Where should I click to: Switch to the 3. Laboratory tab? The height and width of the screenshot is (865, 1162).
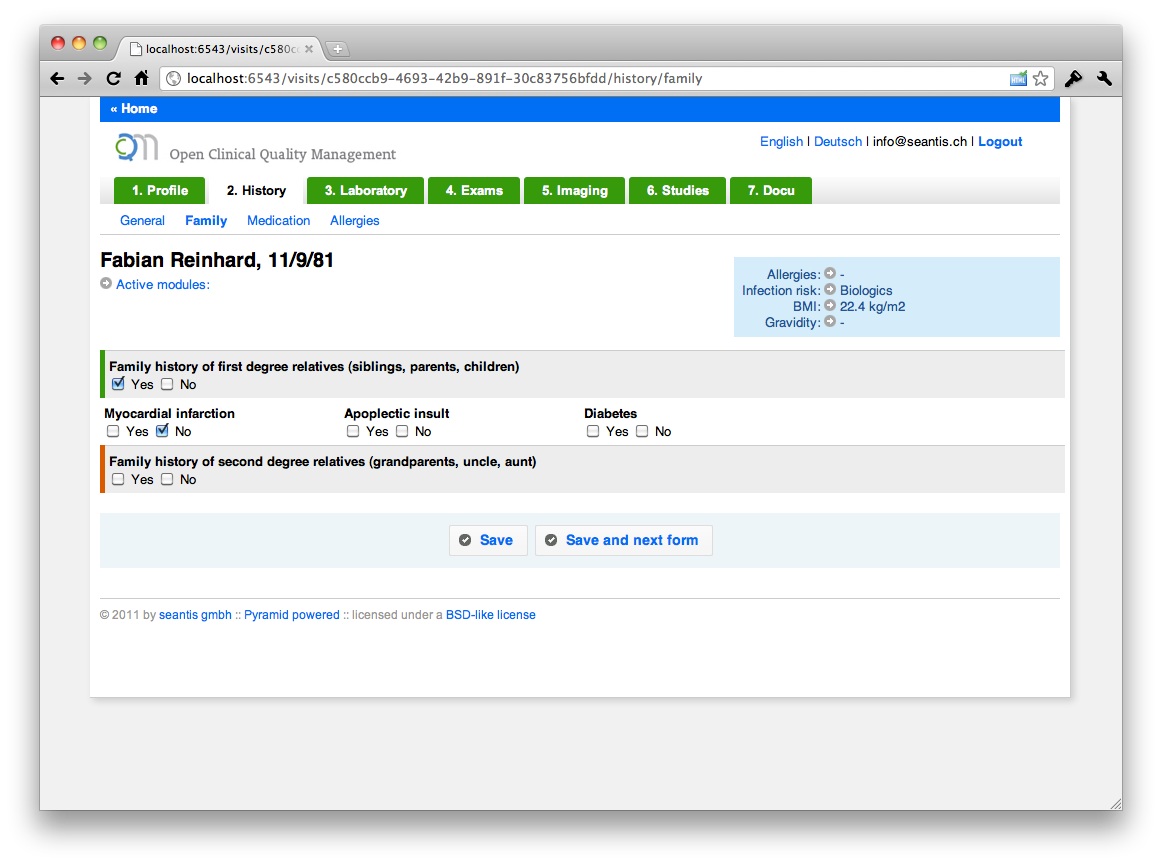point(365,190)
